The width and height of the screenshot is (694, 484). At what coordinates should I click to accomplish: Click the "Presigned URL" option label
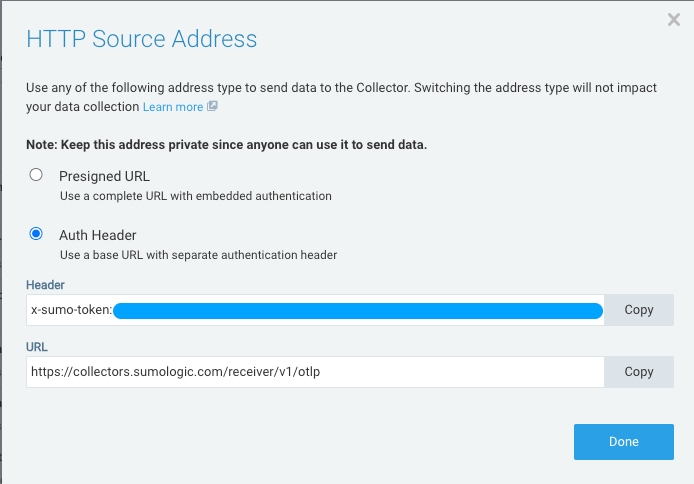pyautogui.click(x=104, y=176)
